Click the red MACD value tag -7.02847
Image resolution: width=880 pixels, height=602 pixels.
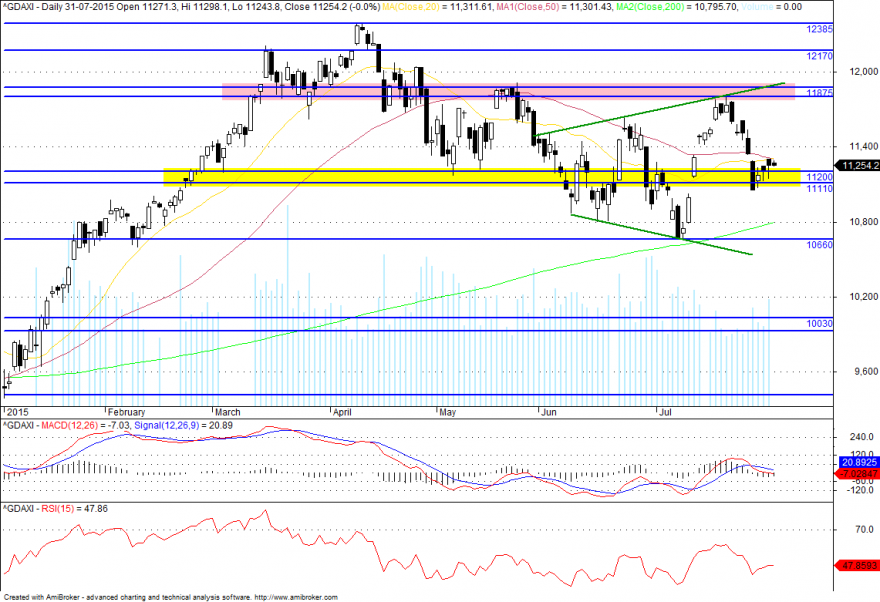[859, 474]
